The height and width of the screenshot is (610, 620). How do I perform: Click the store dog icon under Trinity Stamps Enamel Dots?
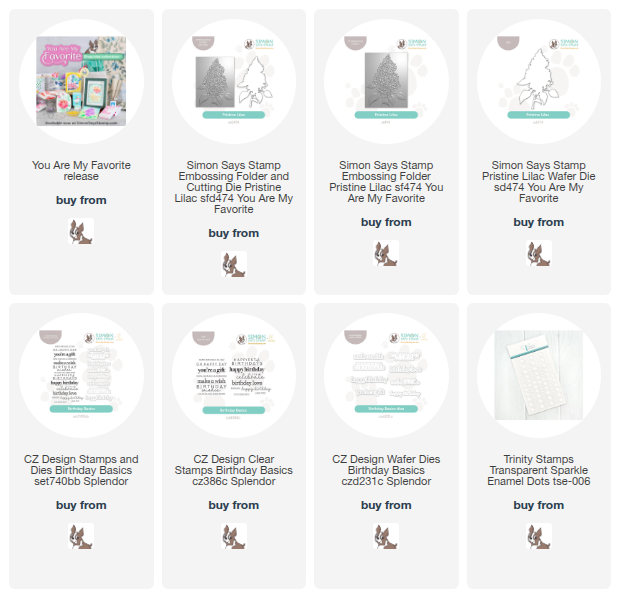coord(539,536)
